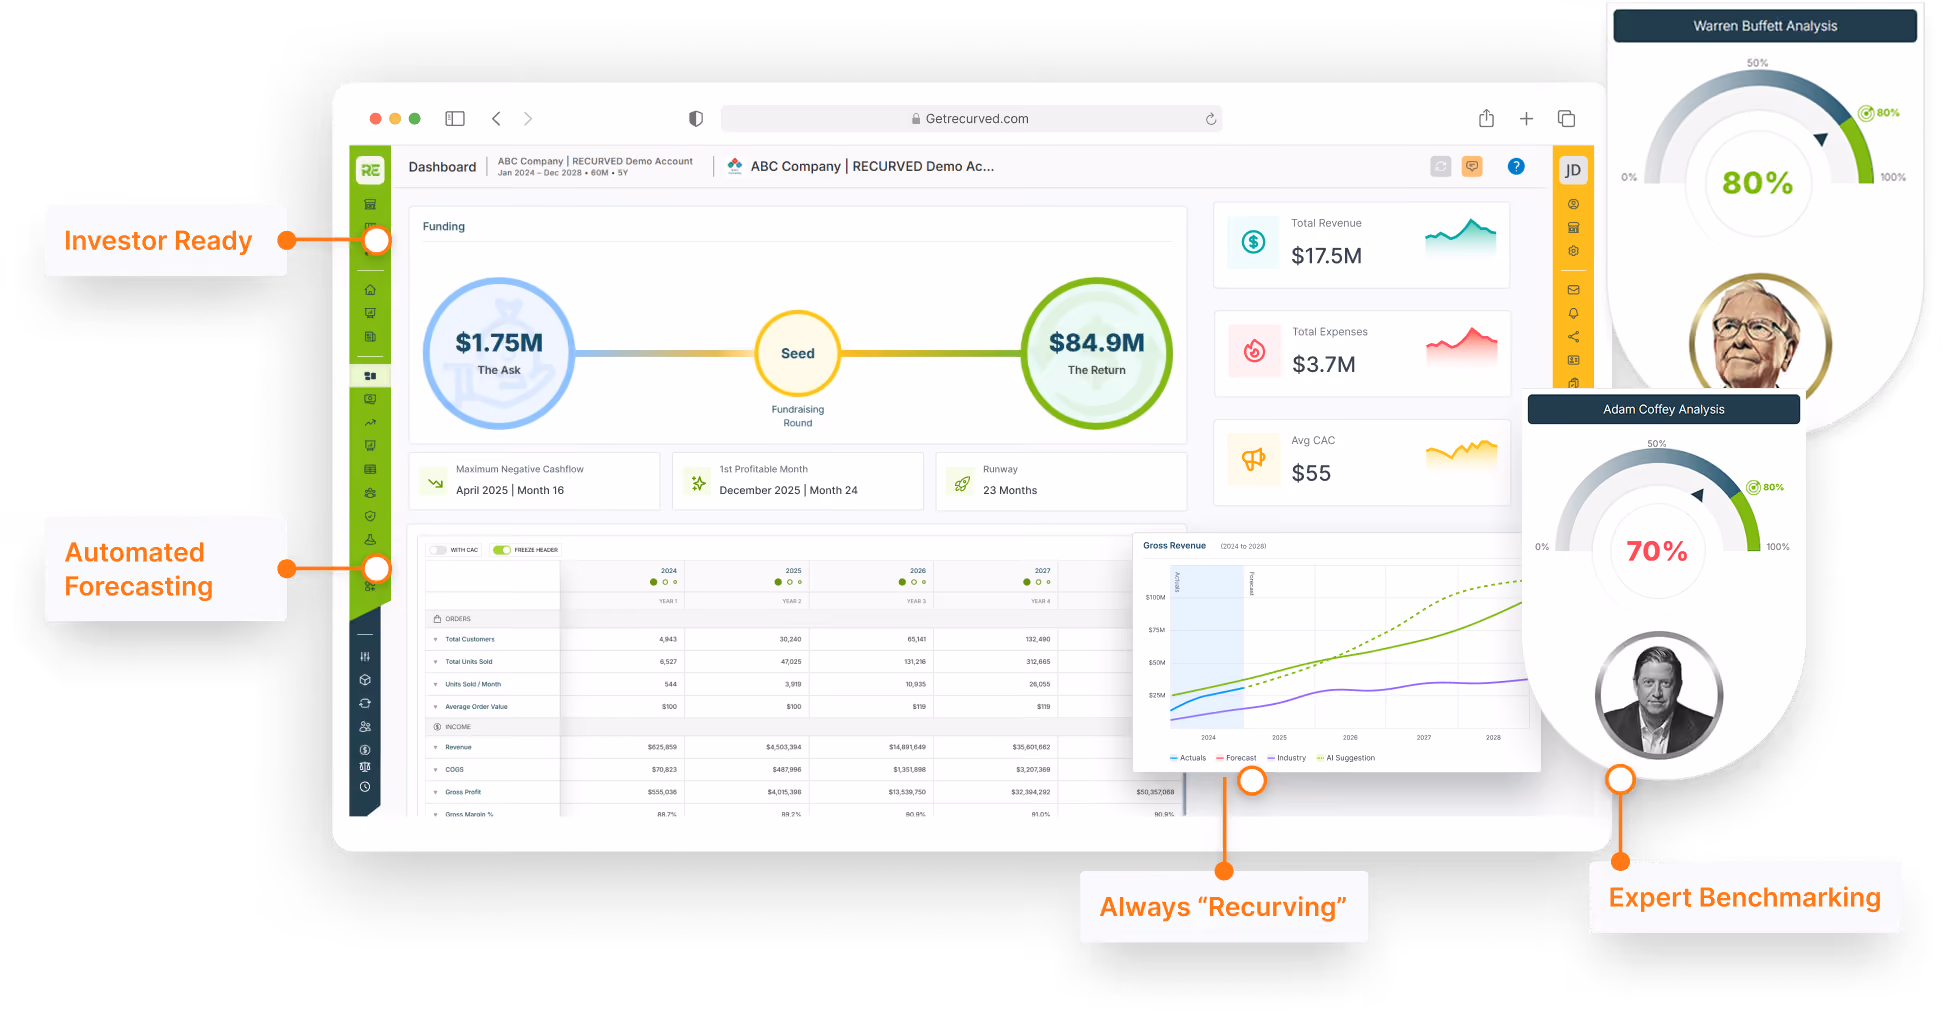Toggle the Industry series in the chart legend
The width and height of the screenshot is (1947, 1018).
tap(1287, 758)
